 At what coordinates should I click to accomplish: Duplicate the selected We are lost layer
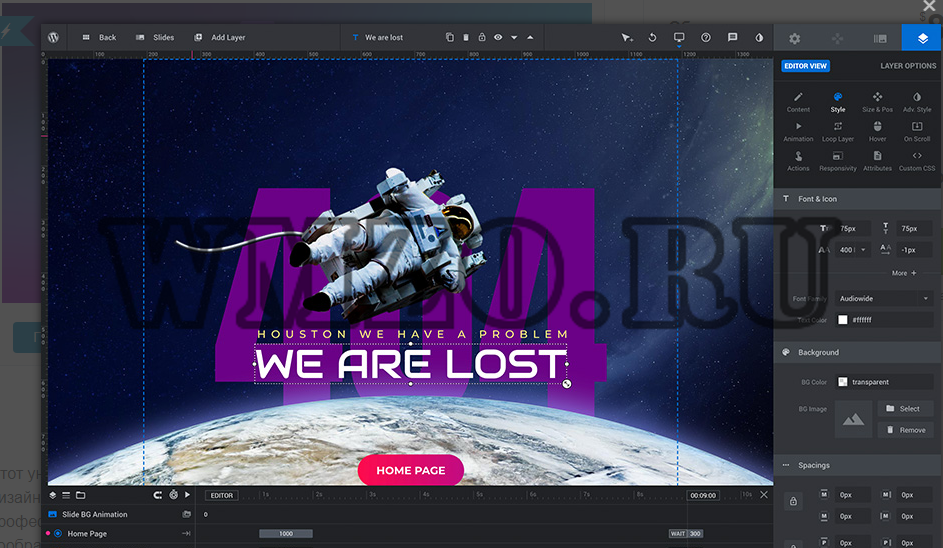(449, 37)
